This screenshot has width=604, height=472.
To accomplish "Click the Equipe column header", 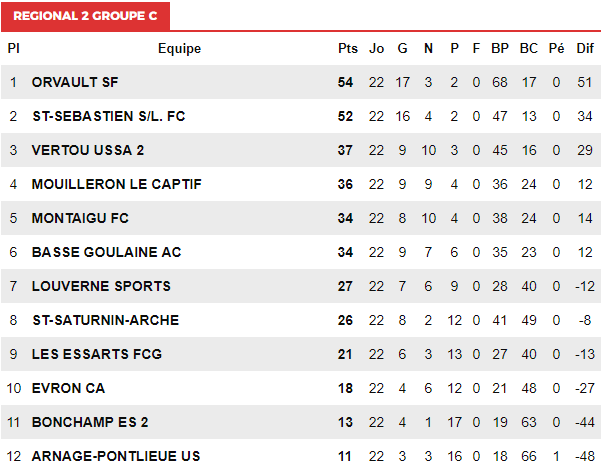I will point(180,49).
